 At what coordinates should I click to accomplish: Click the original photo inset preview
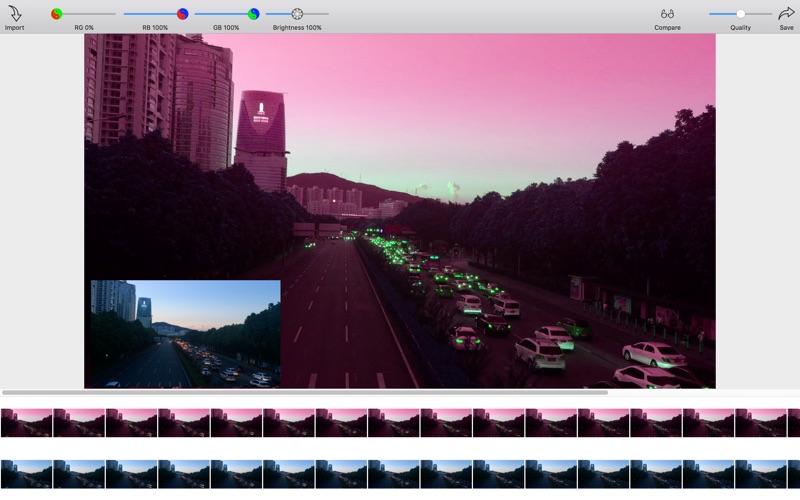[x=185, y=333]
